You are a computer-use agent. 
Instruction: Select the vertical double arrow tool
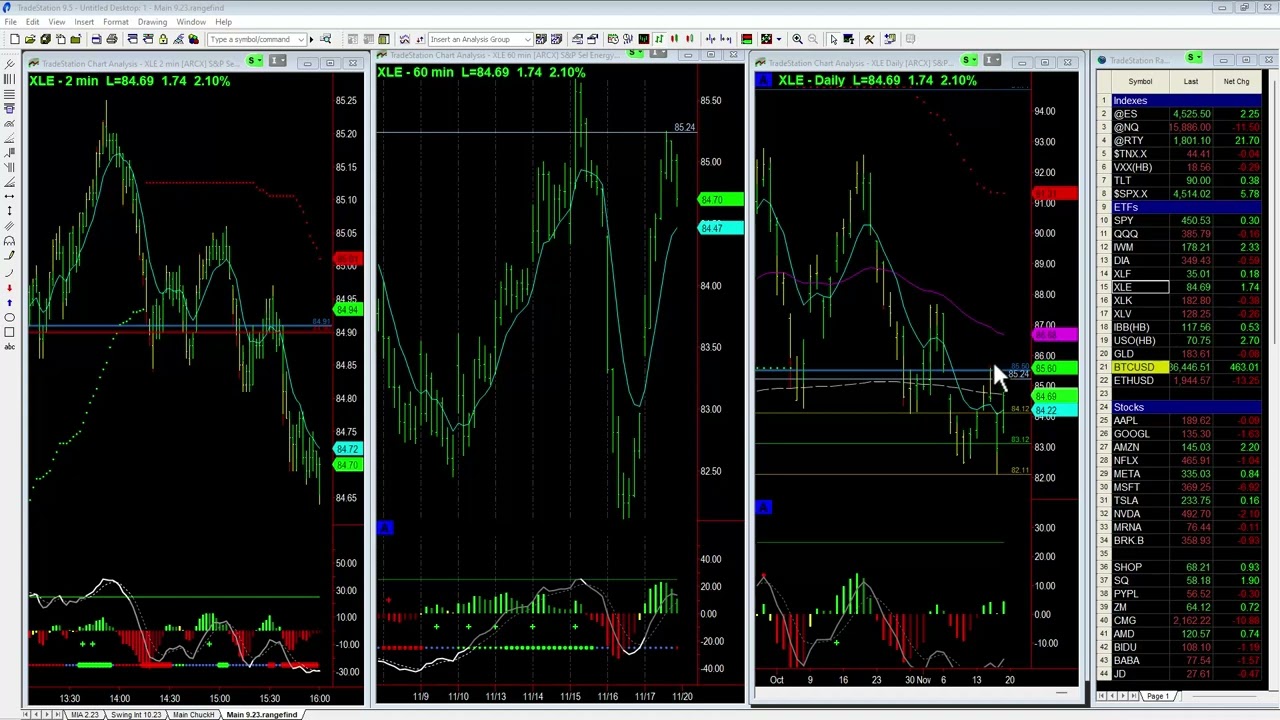[x=9, y=210]
